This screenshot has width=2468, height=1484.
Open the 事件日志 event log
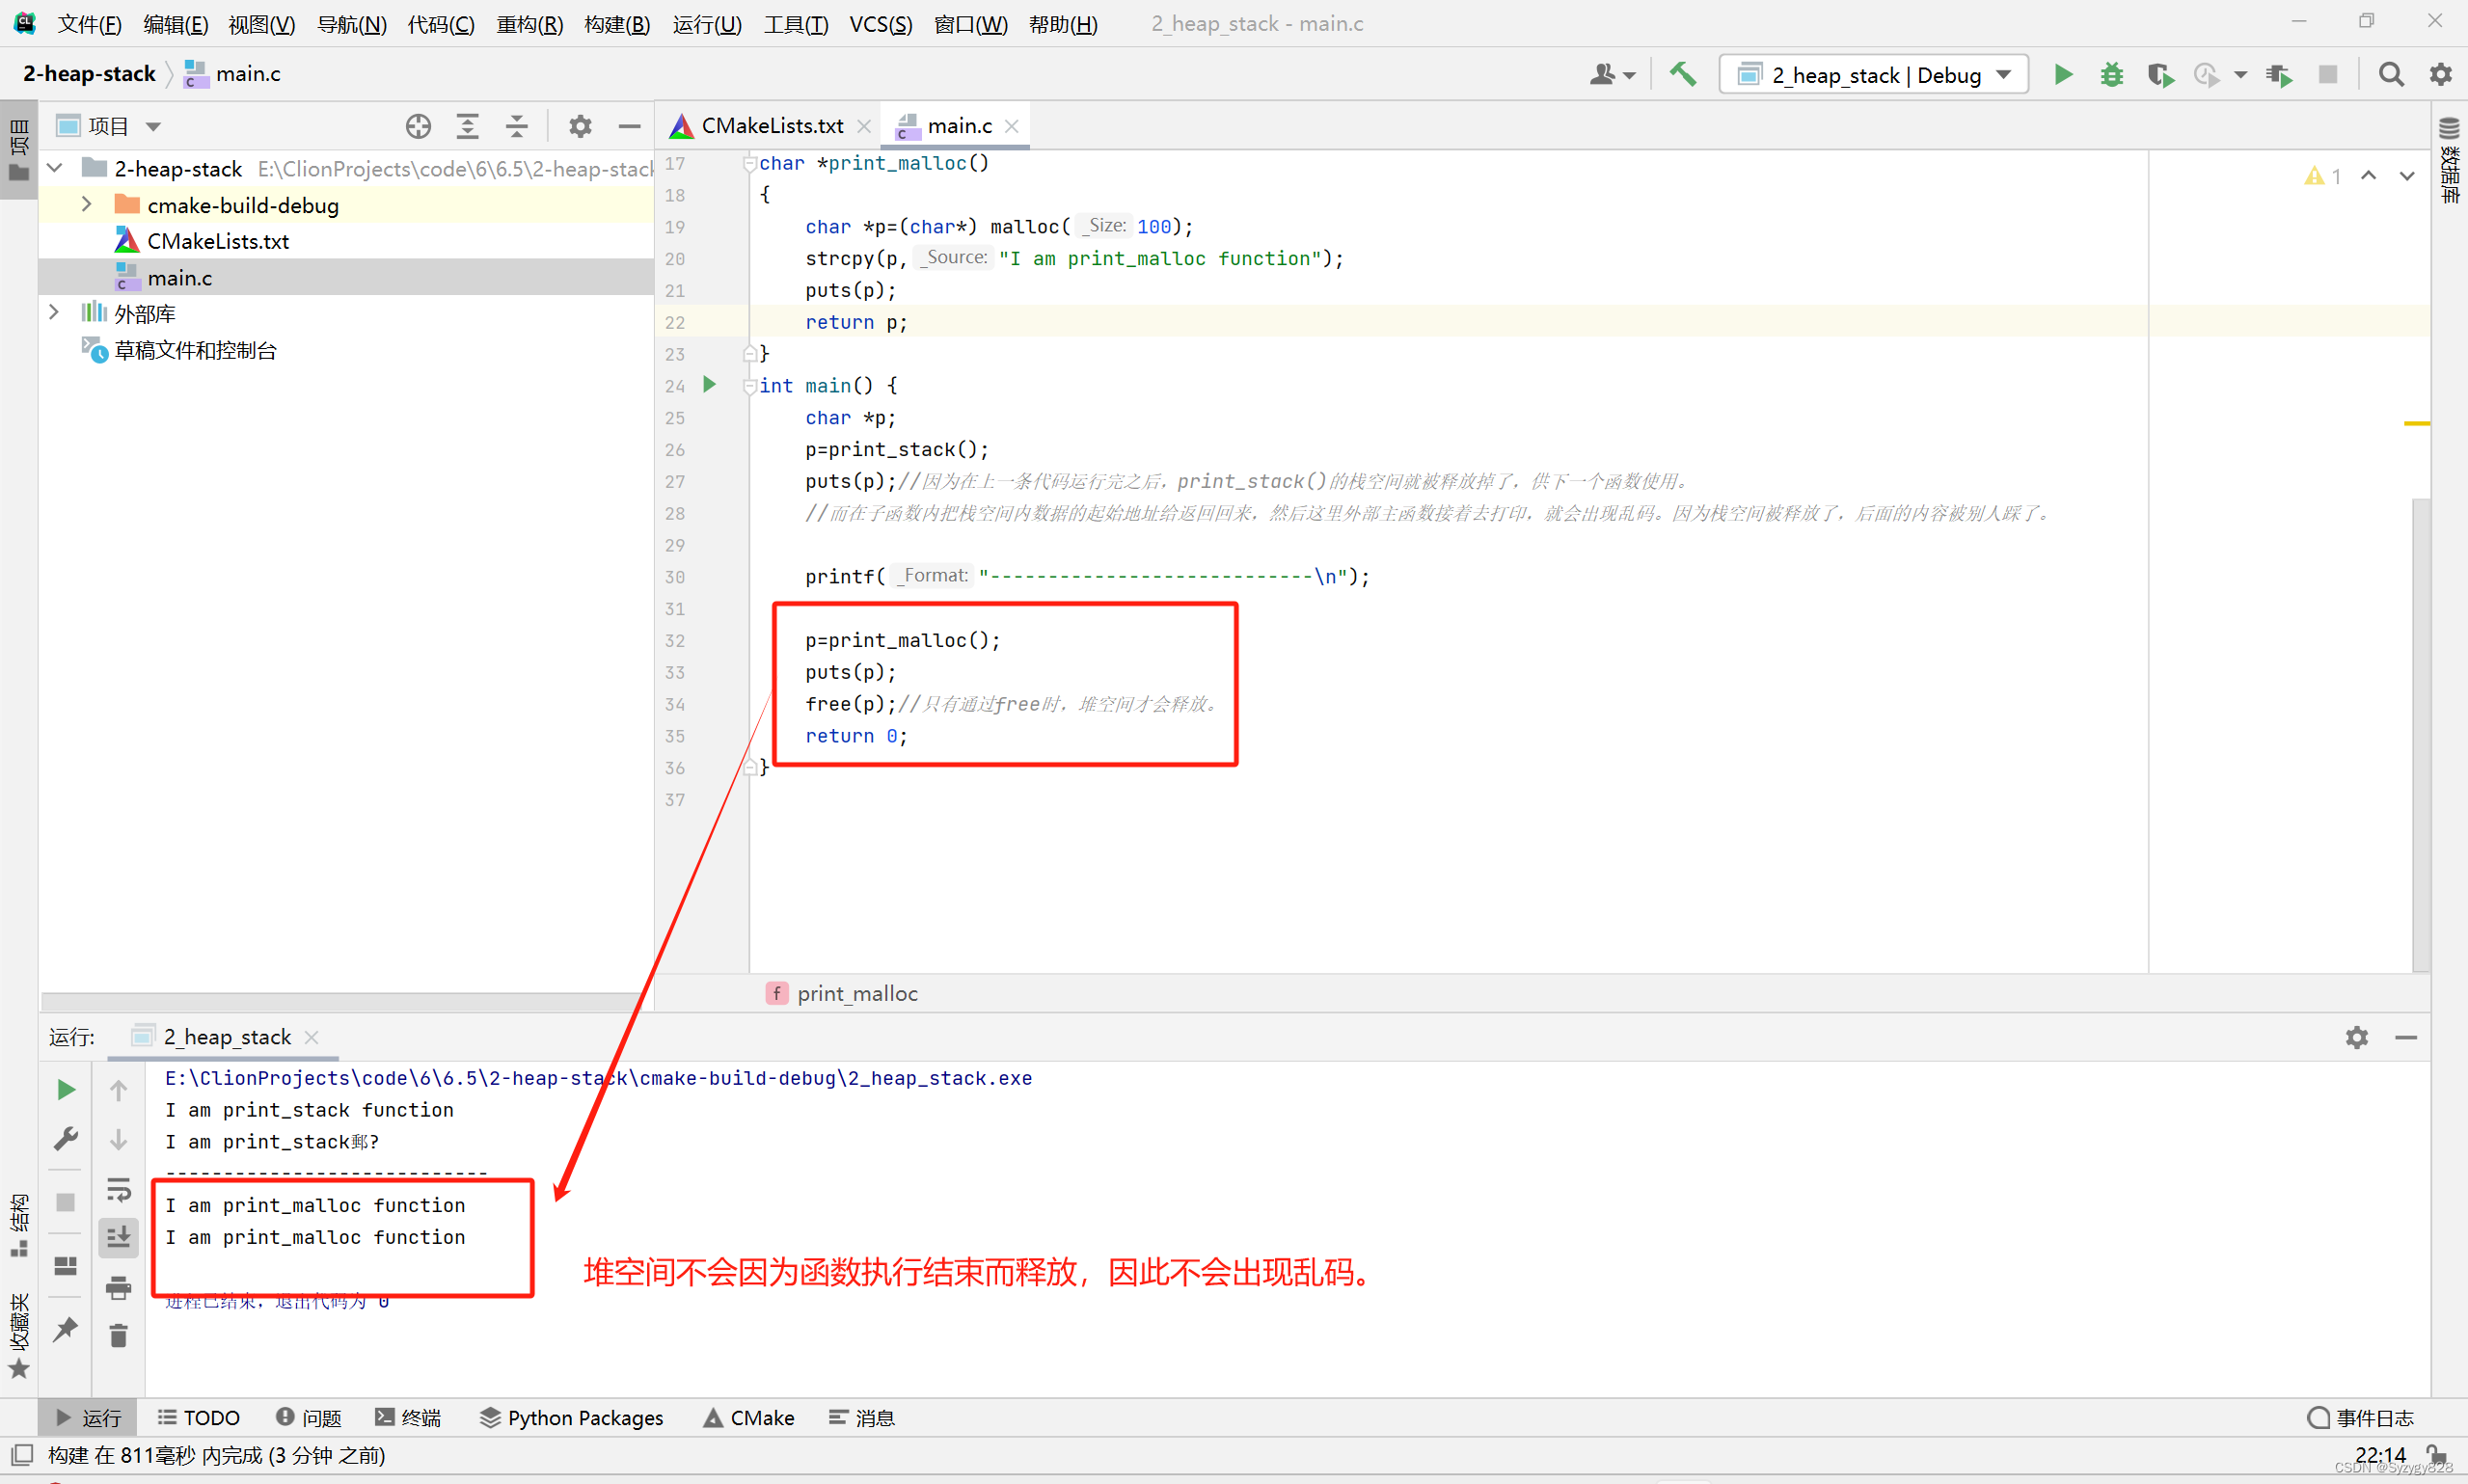2359,1418
